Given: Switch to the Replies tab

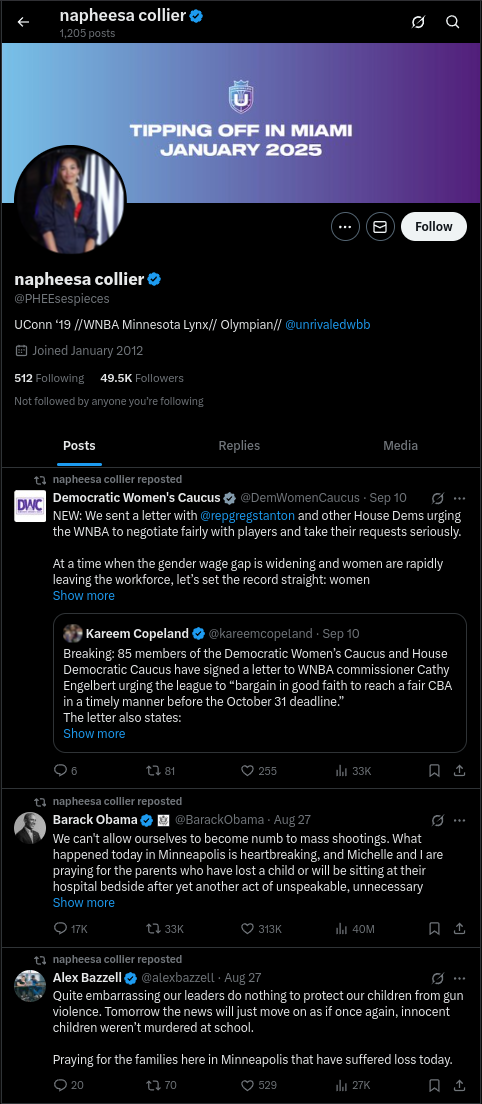Looking at the screenshot, I should 239,446.
